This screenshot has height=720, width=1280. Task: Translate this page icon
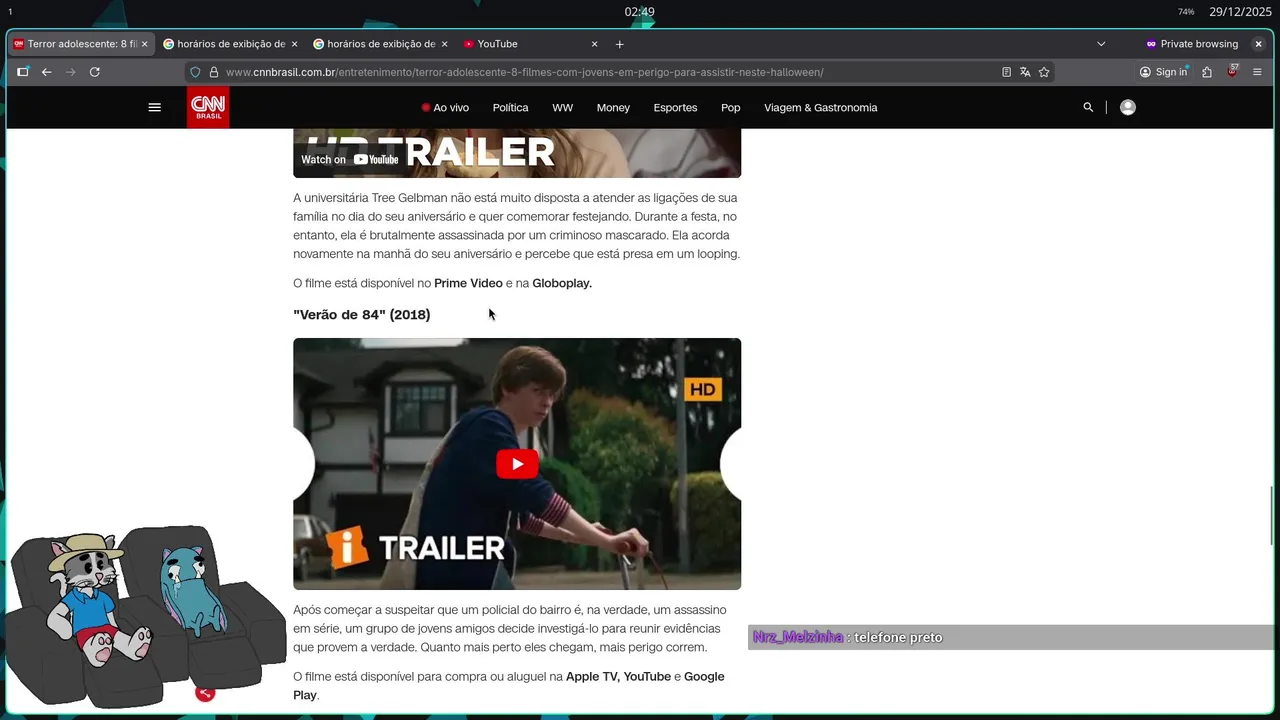1025,72
